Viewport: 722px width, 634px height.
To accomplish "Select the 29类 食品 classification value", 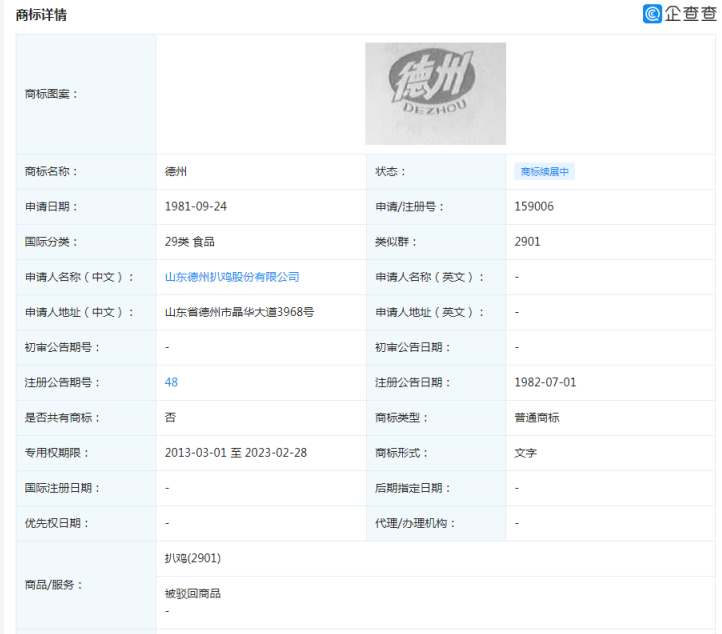I will [190, 242].
